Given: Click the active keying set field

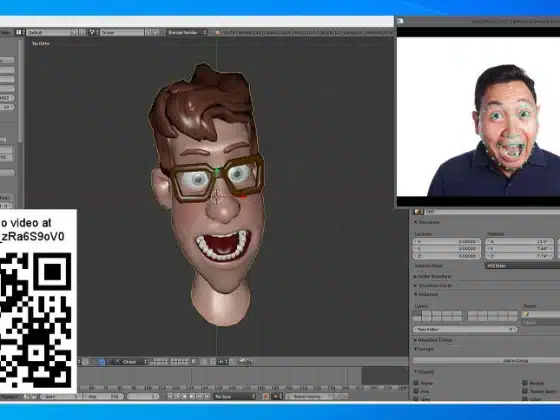Looking at the screenshot, I should click(x=309, y=396).
